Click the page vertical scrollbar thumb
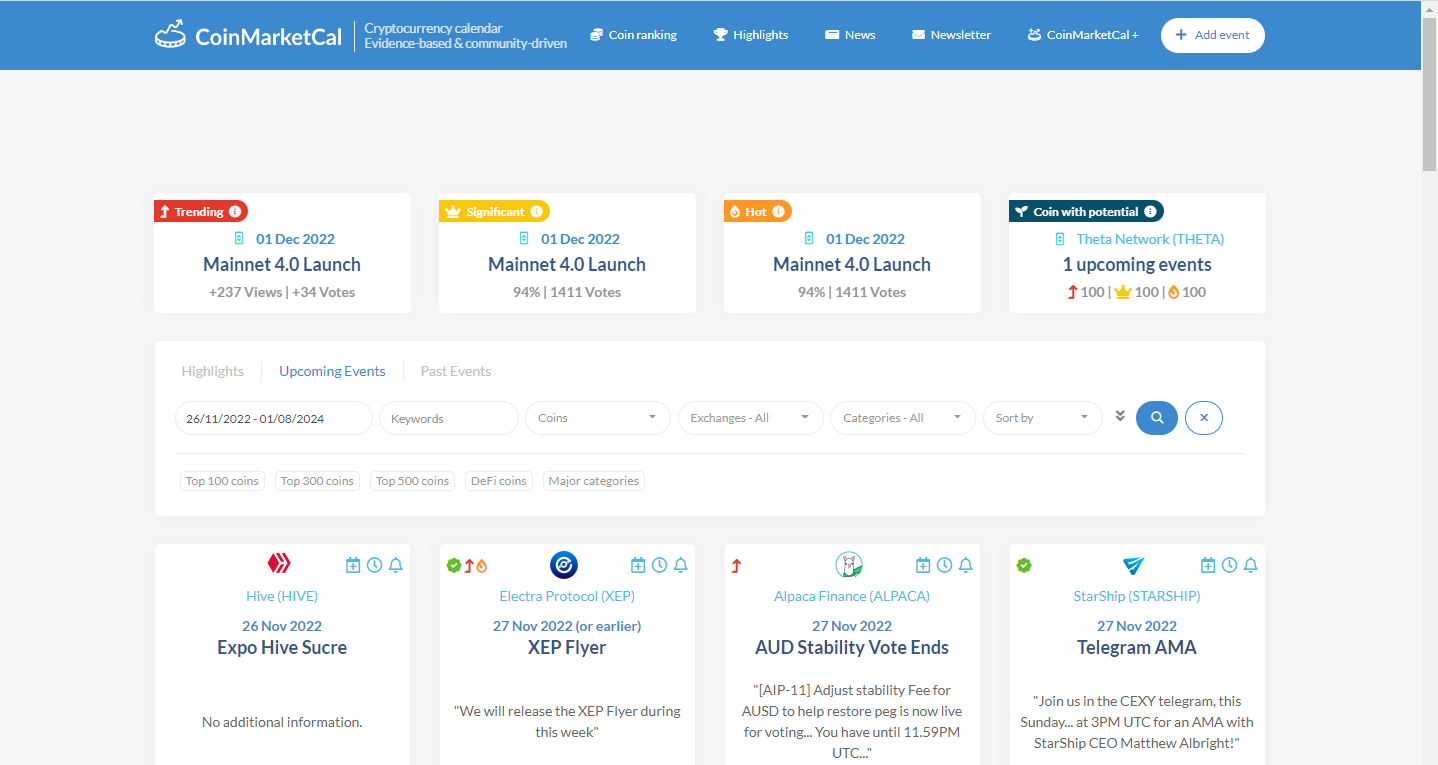The height and width of the screenshot is (765, 1438). pos(1429,95)
